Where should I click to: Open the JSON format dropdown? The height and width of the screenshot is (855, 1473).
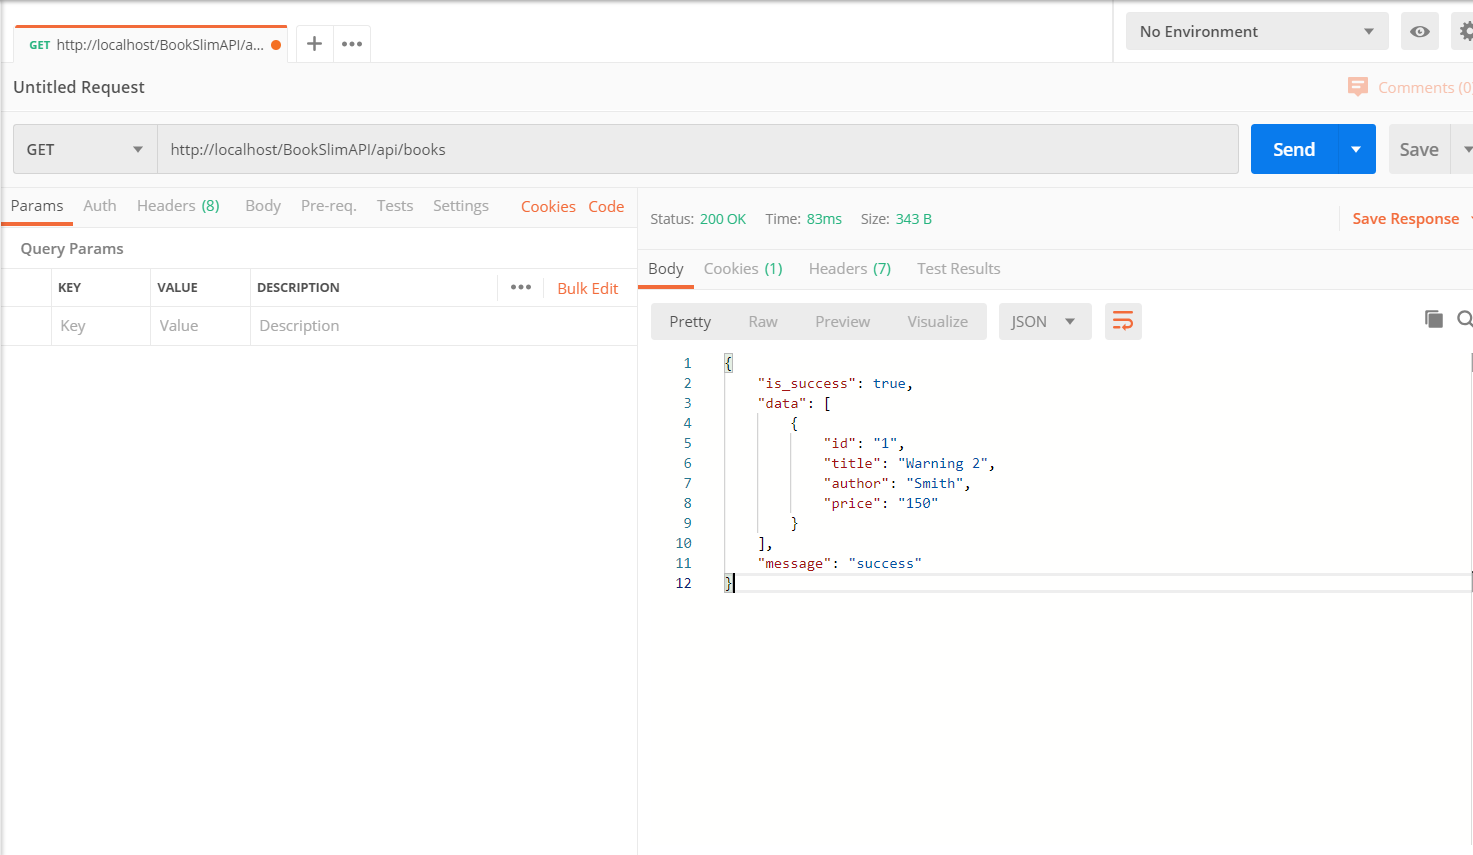tap(1045, 321)
